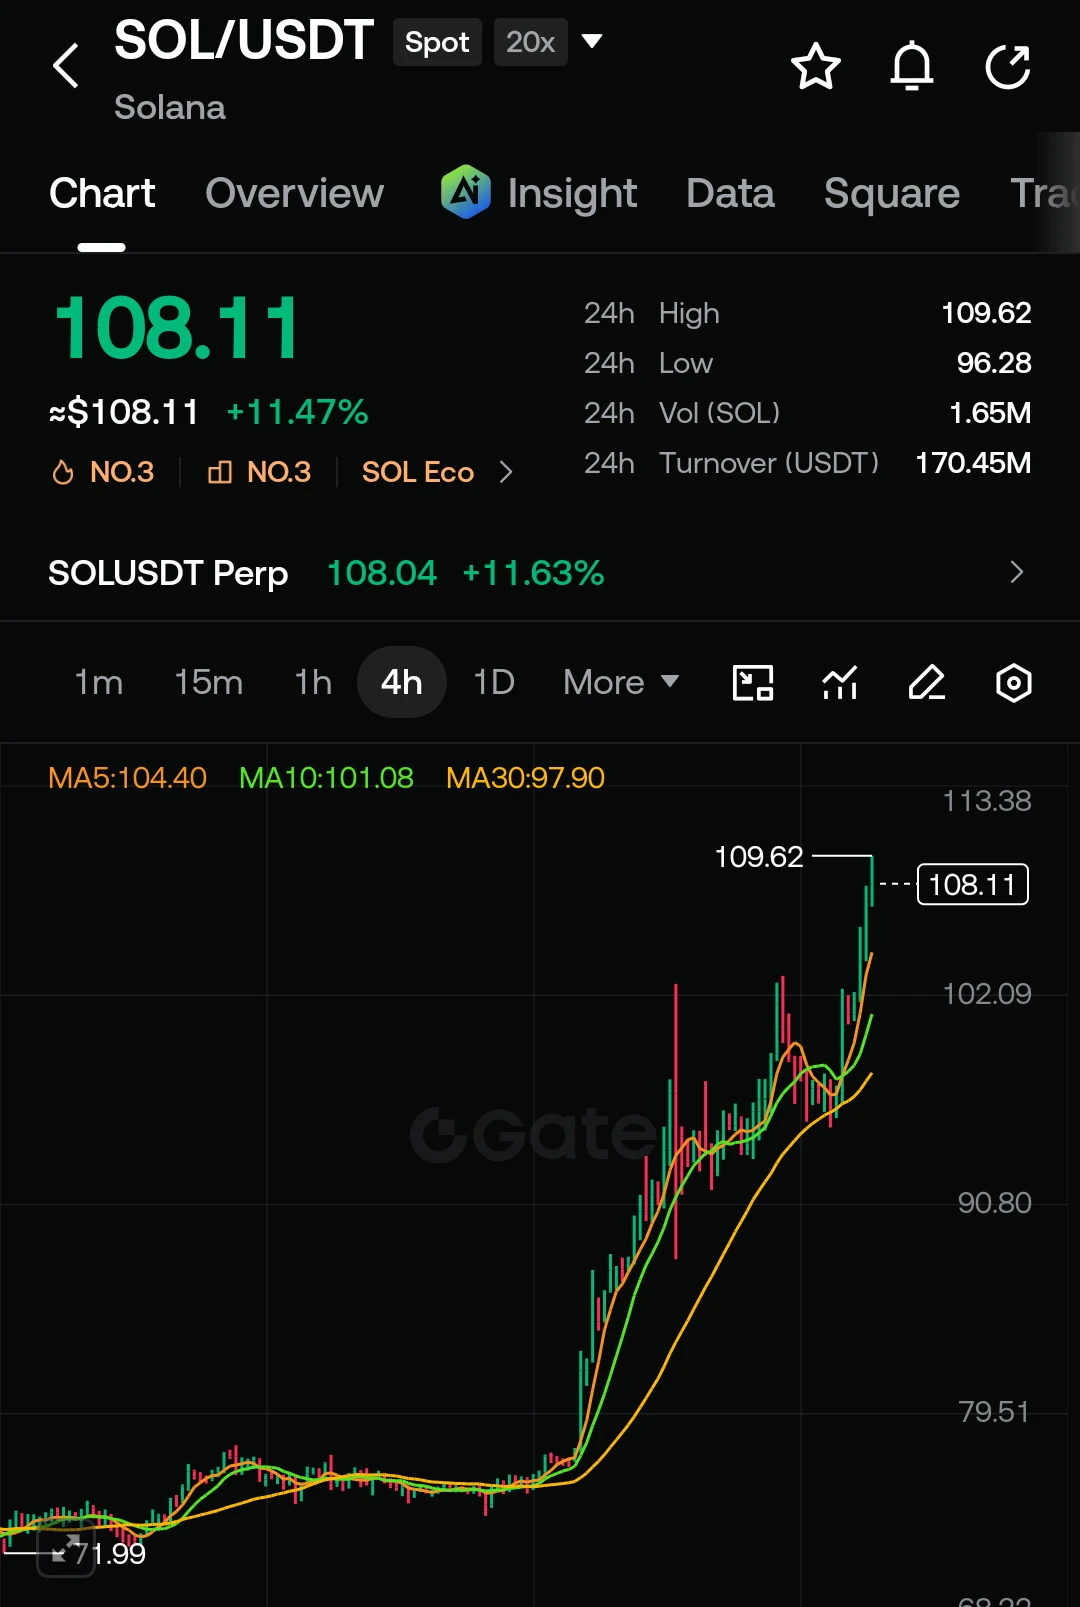
Task: Expand chart to fullscreen icon at bottom-left
Action: click(x=66, y=1550)
